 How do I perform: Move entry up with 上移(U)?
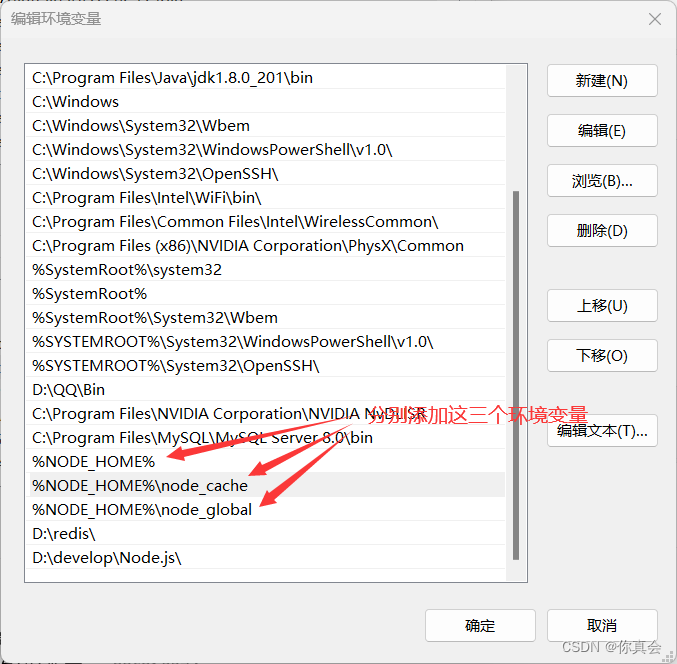tap(602, 306)
